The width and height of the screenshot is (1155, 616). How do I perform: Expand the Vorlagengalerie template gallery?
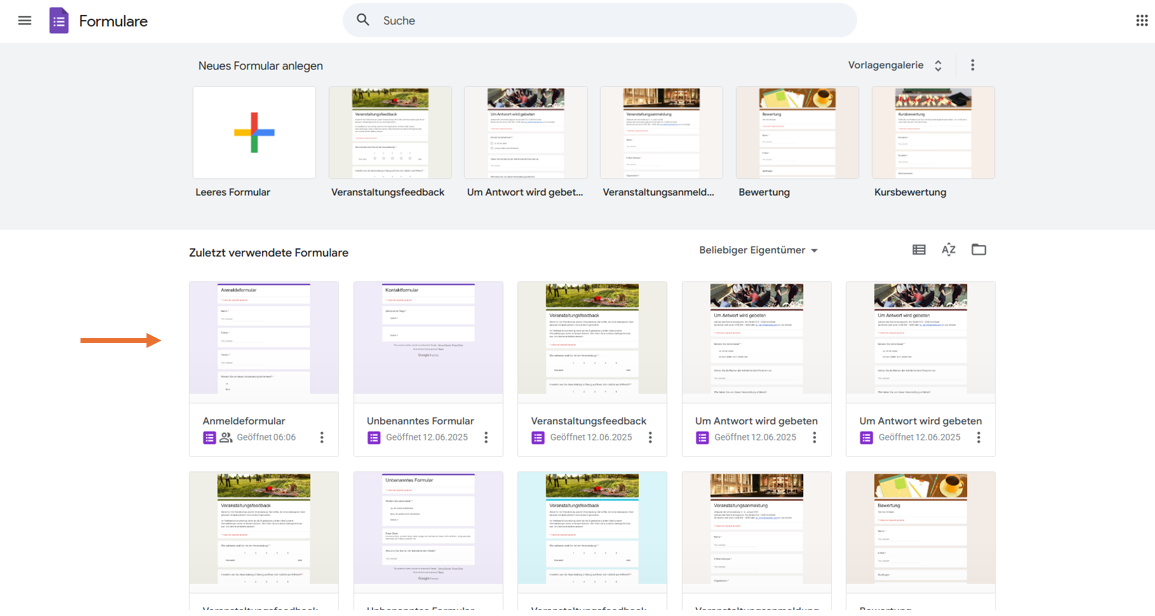(895, 65)
